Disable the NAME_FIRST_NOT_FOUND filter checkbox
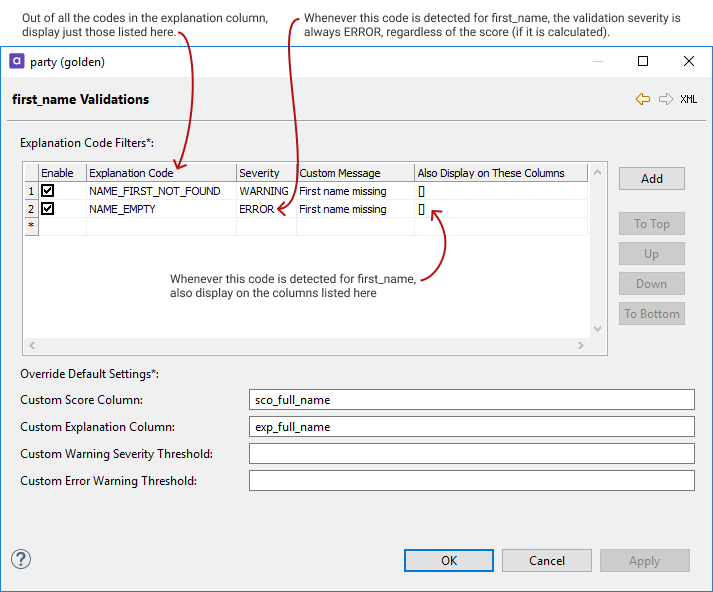This screenshot has height=592, width=713. pyautogui.click(x=47, y=191)
